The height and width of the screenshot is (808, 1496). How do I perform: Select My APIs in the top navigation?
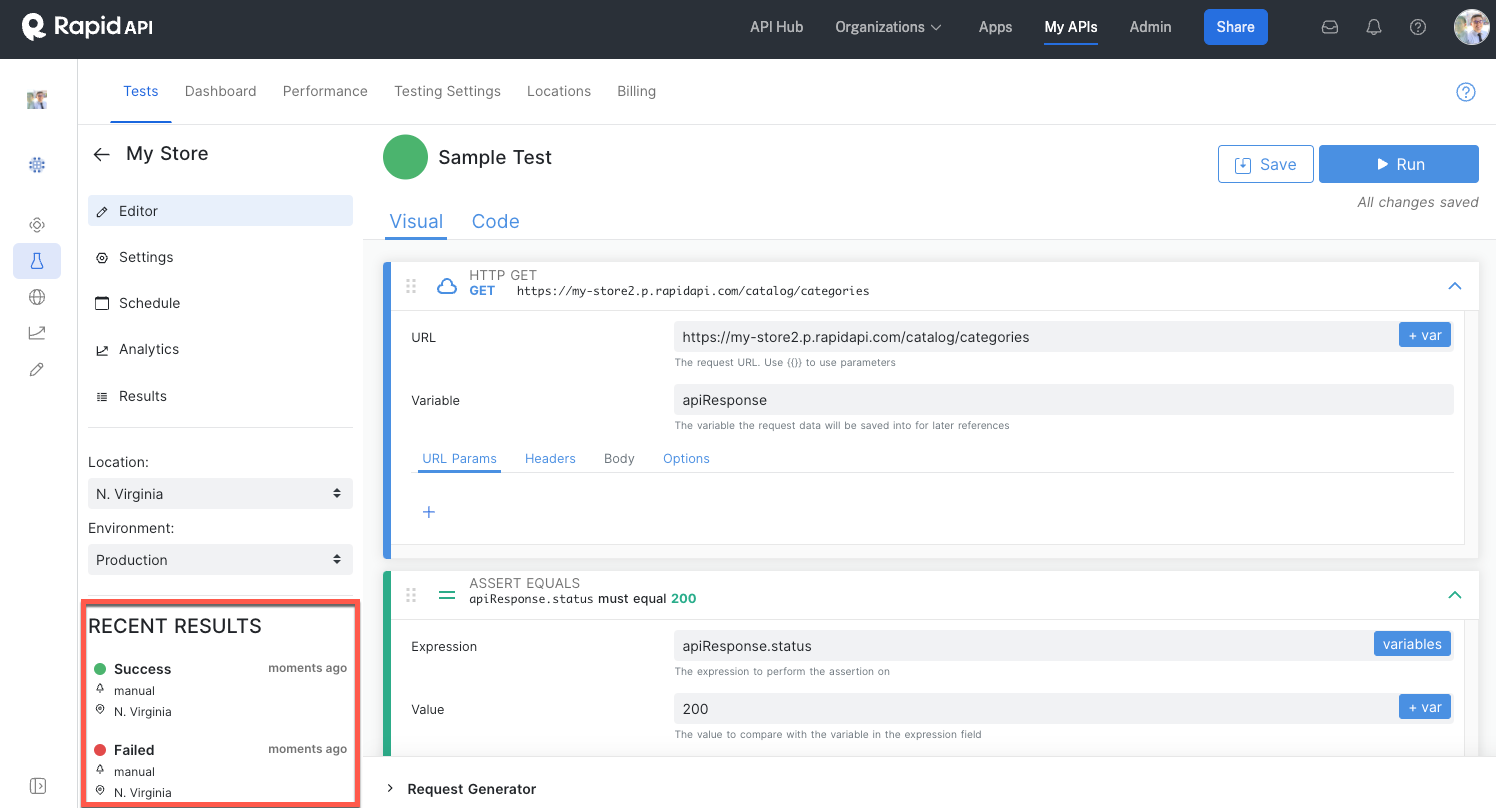point(1071,27)
